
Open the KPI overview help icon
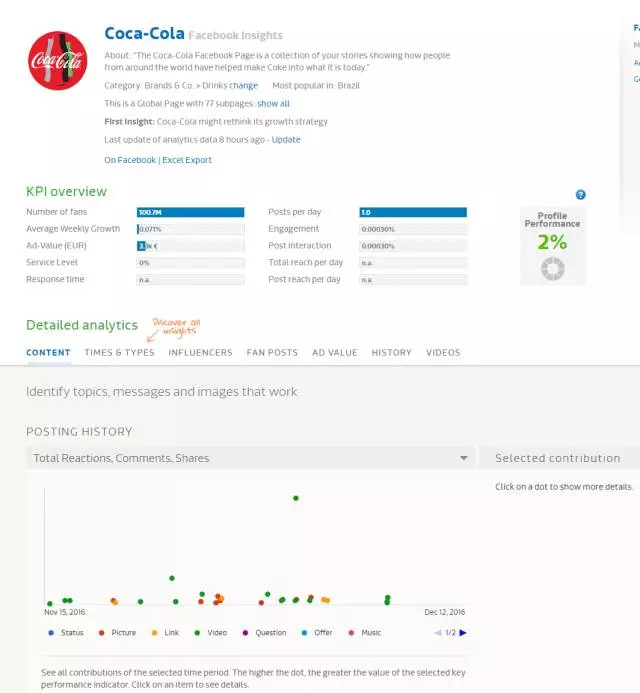point(580,195)
